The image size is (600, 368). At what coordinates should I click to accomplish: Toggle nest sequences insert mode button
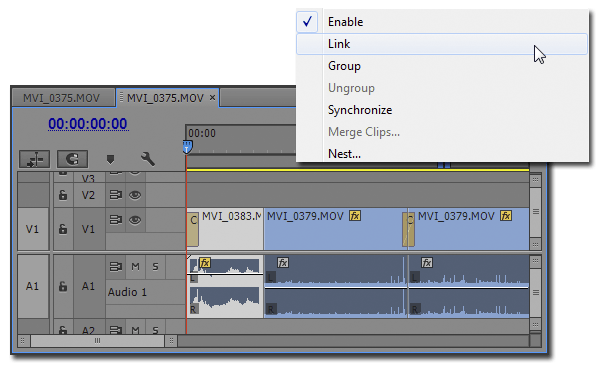click(35, 159)
